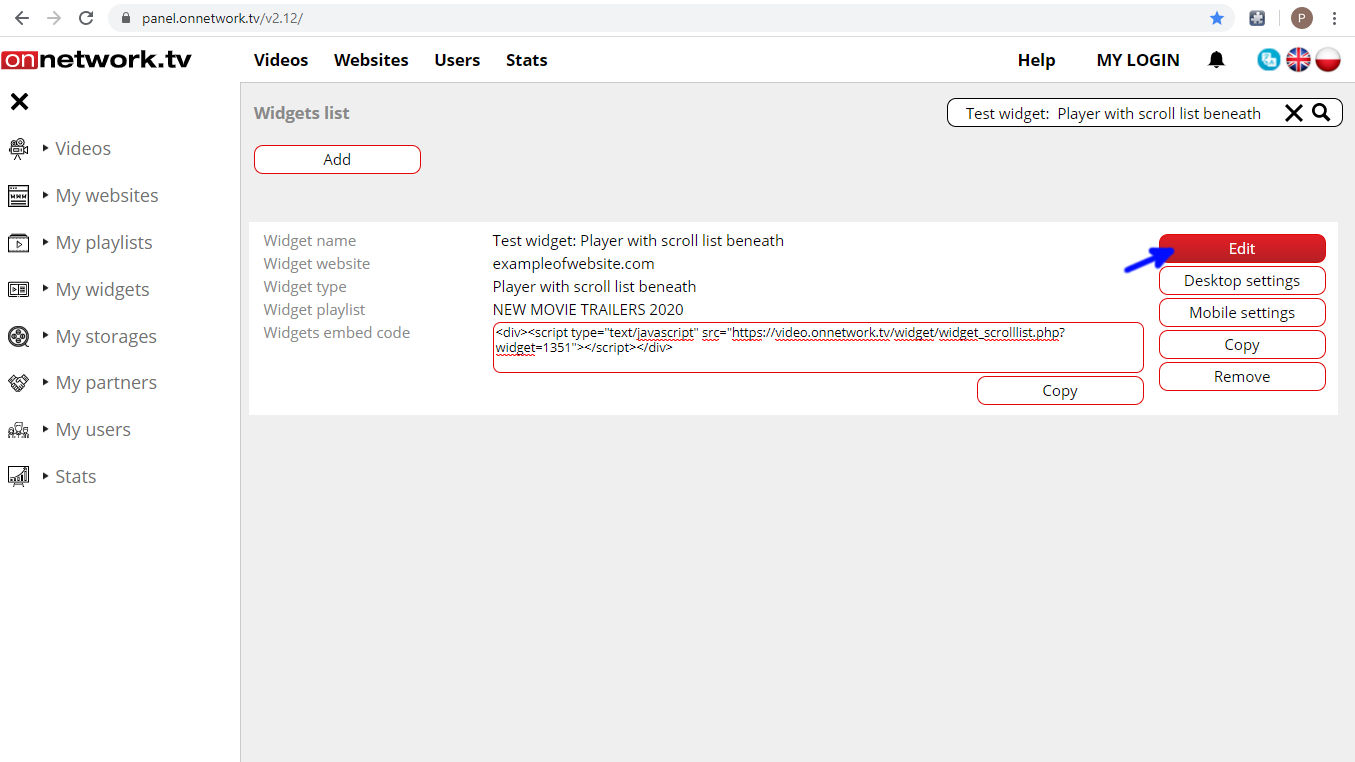This screenshot has width=1355, height=762.
Task: Open MY LOGIN menu
Action: (x=1138, y=60)
